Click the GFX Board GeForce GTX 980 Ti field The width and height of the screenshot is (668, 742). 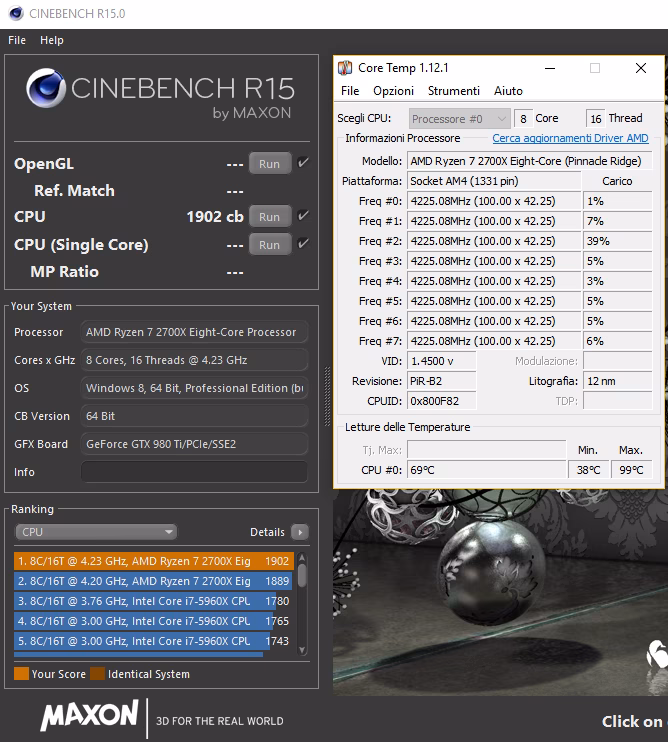194,444
